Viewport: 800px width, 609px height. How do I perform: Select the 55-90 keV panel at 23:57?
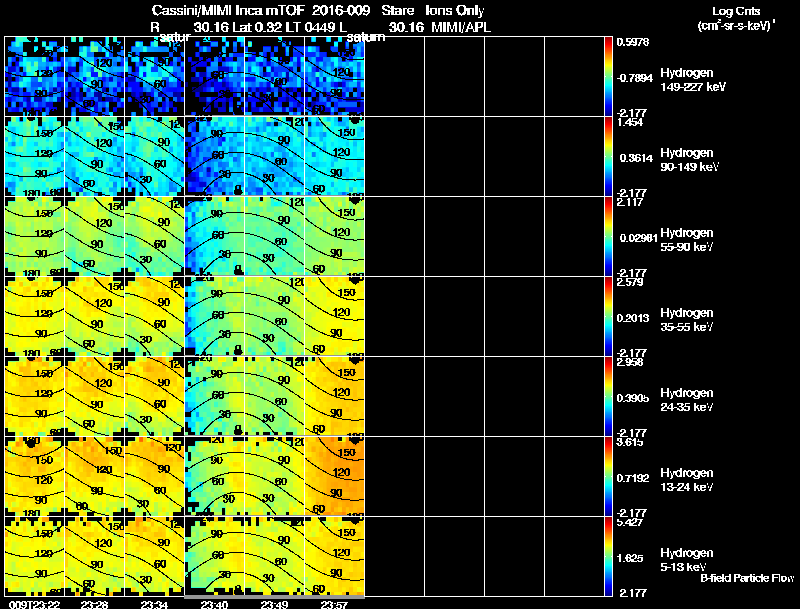tap(335, 236)
